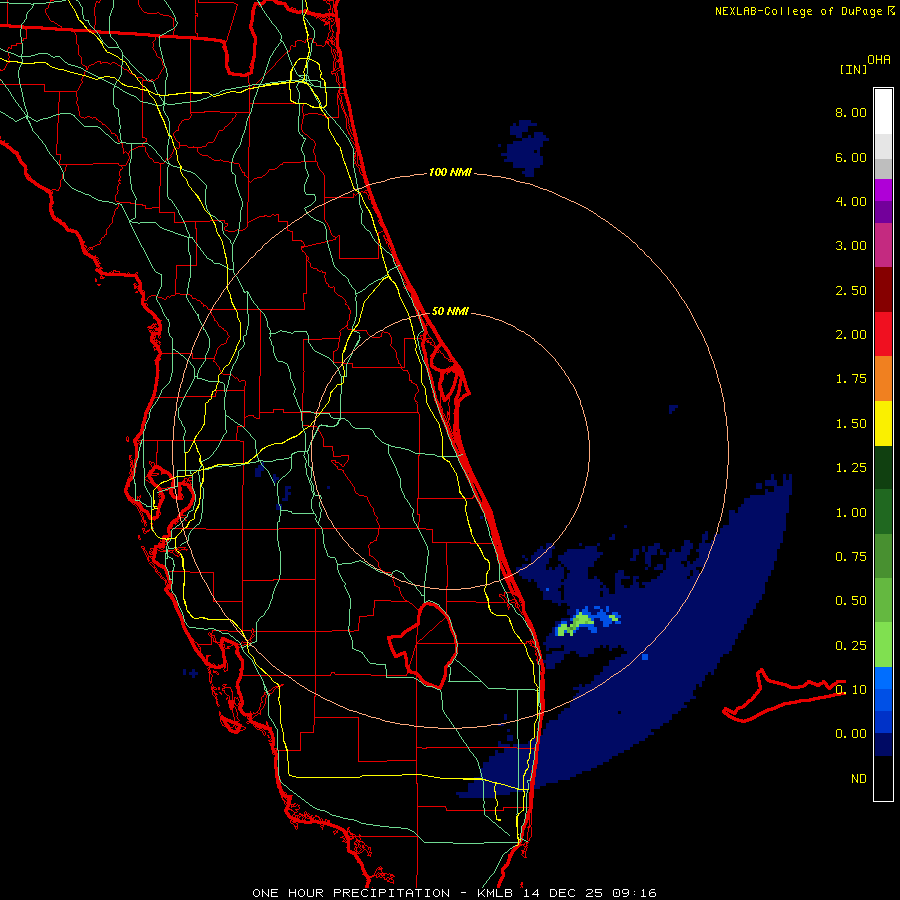900x900 pixels.
Task: Click the 0.50 legend value
Action: (x=851, y=601)
